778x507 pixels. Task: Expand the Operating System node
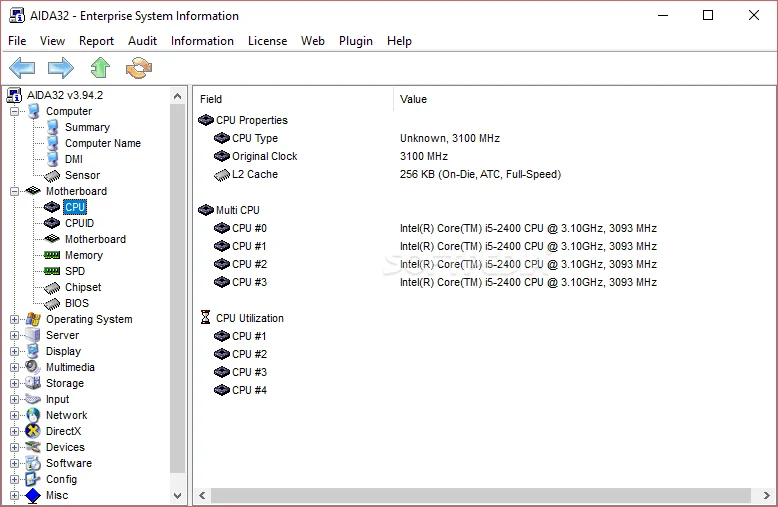point(14,319)
